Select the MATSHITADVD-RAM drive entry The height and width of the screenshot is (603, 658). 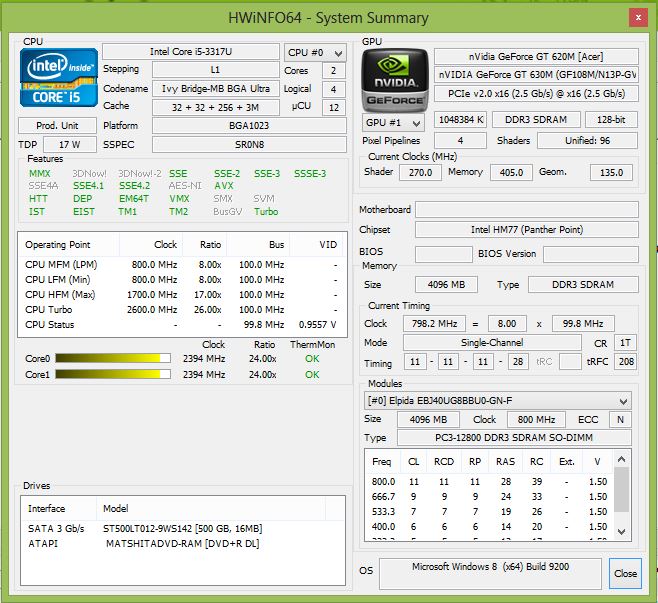(x=182, y=543)
